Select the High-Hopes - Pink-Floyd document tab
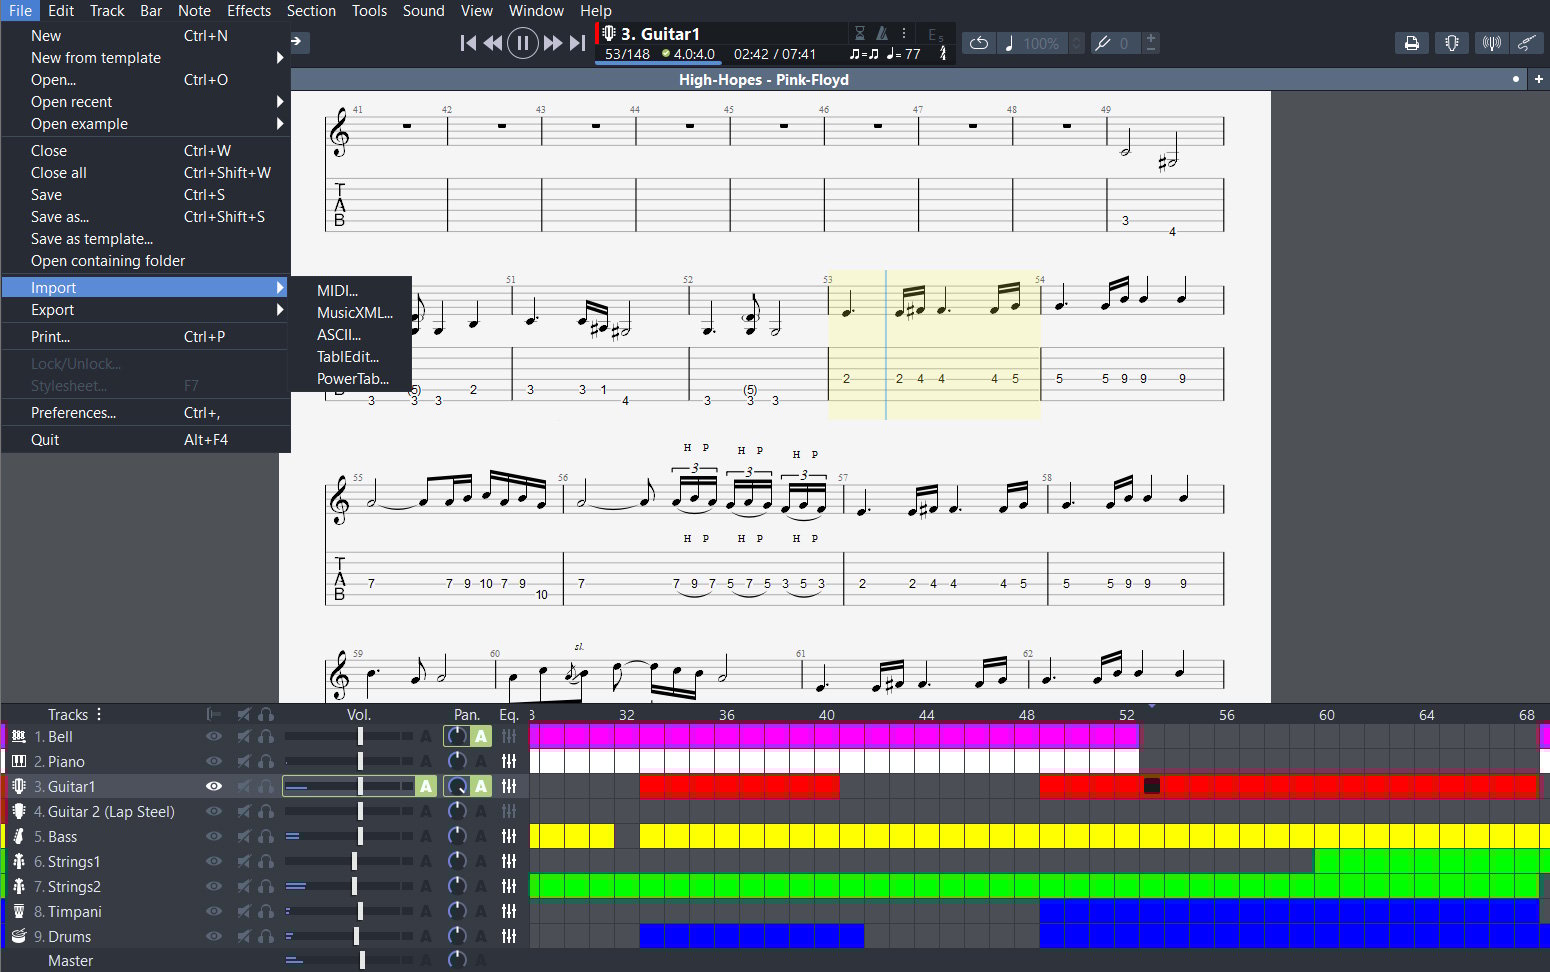 [763, 79]
